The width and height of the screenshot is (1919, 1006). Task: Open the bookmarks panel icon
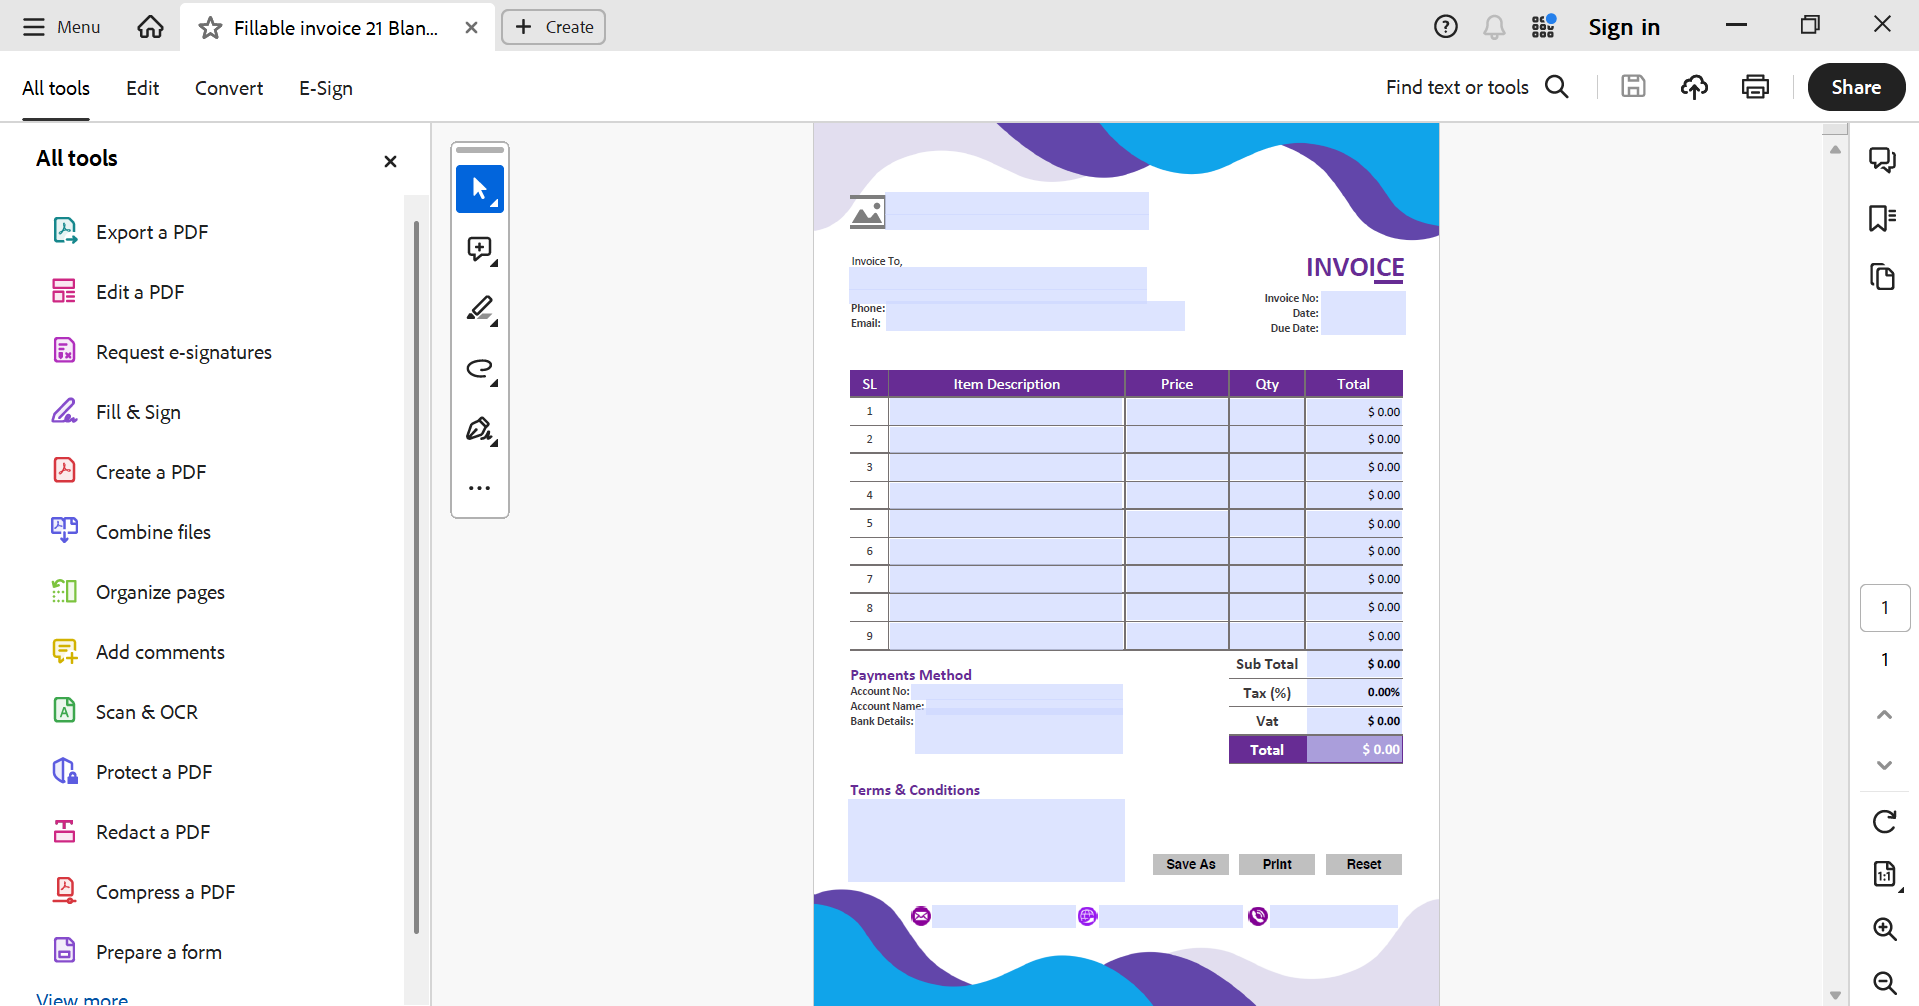pos(1882,218)
